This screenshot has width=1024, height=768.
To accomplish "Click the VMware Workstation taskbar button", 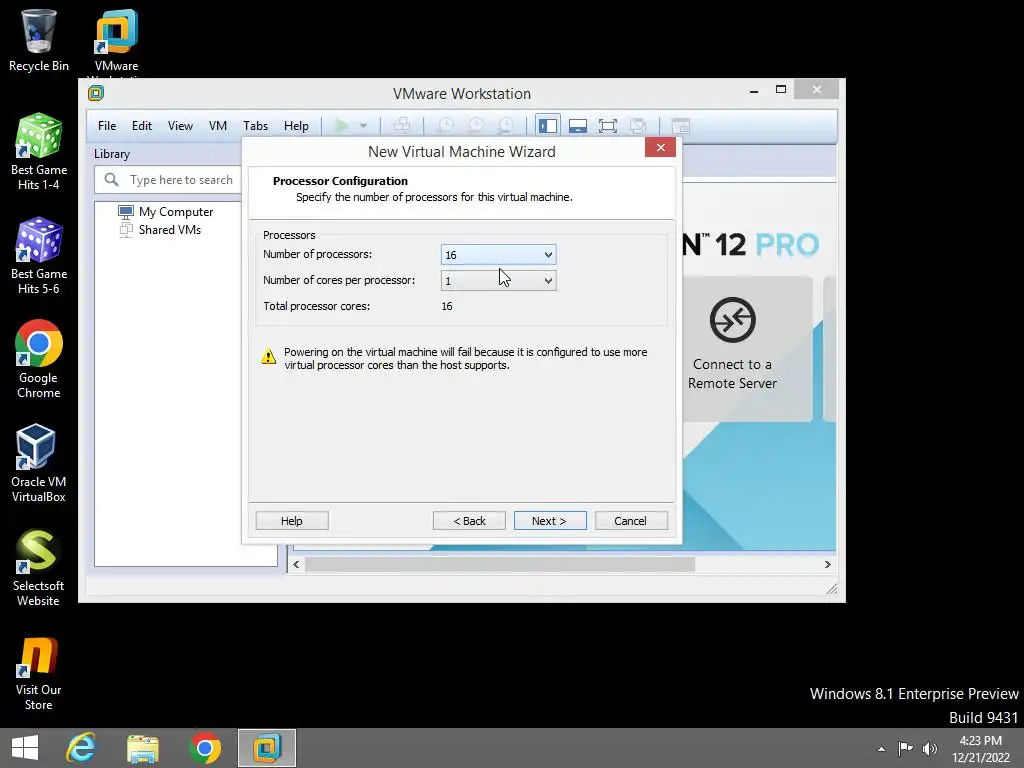I will coord(267,748).
